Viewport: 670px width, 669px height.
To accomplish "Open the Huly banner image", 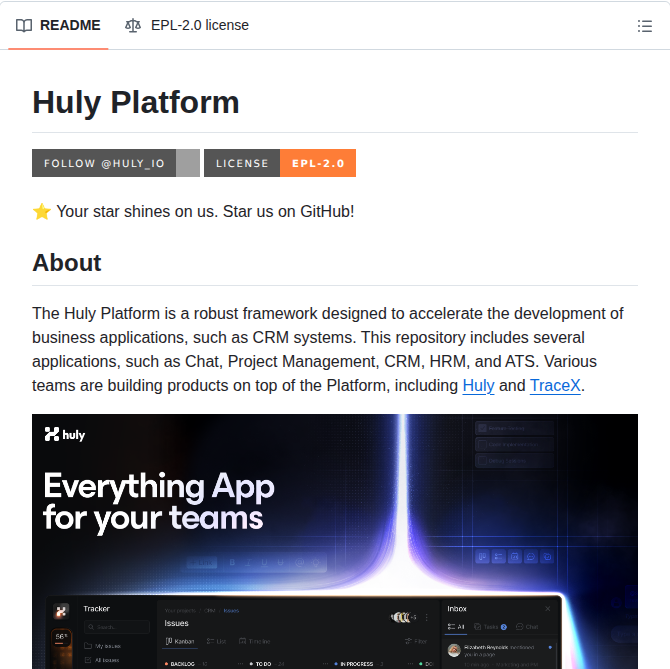I will [335, 541].
